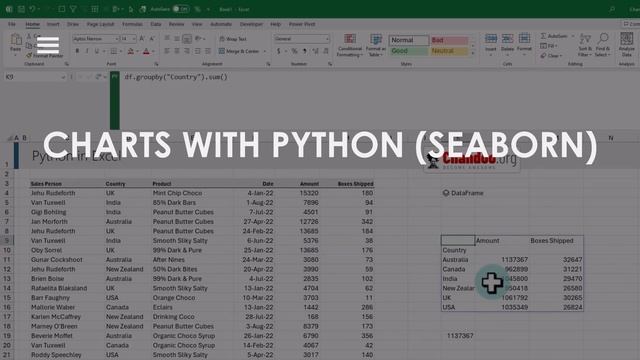Switch to the Power Pivot tab

pos(302,24)
